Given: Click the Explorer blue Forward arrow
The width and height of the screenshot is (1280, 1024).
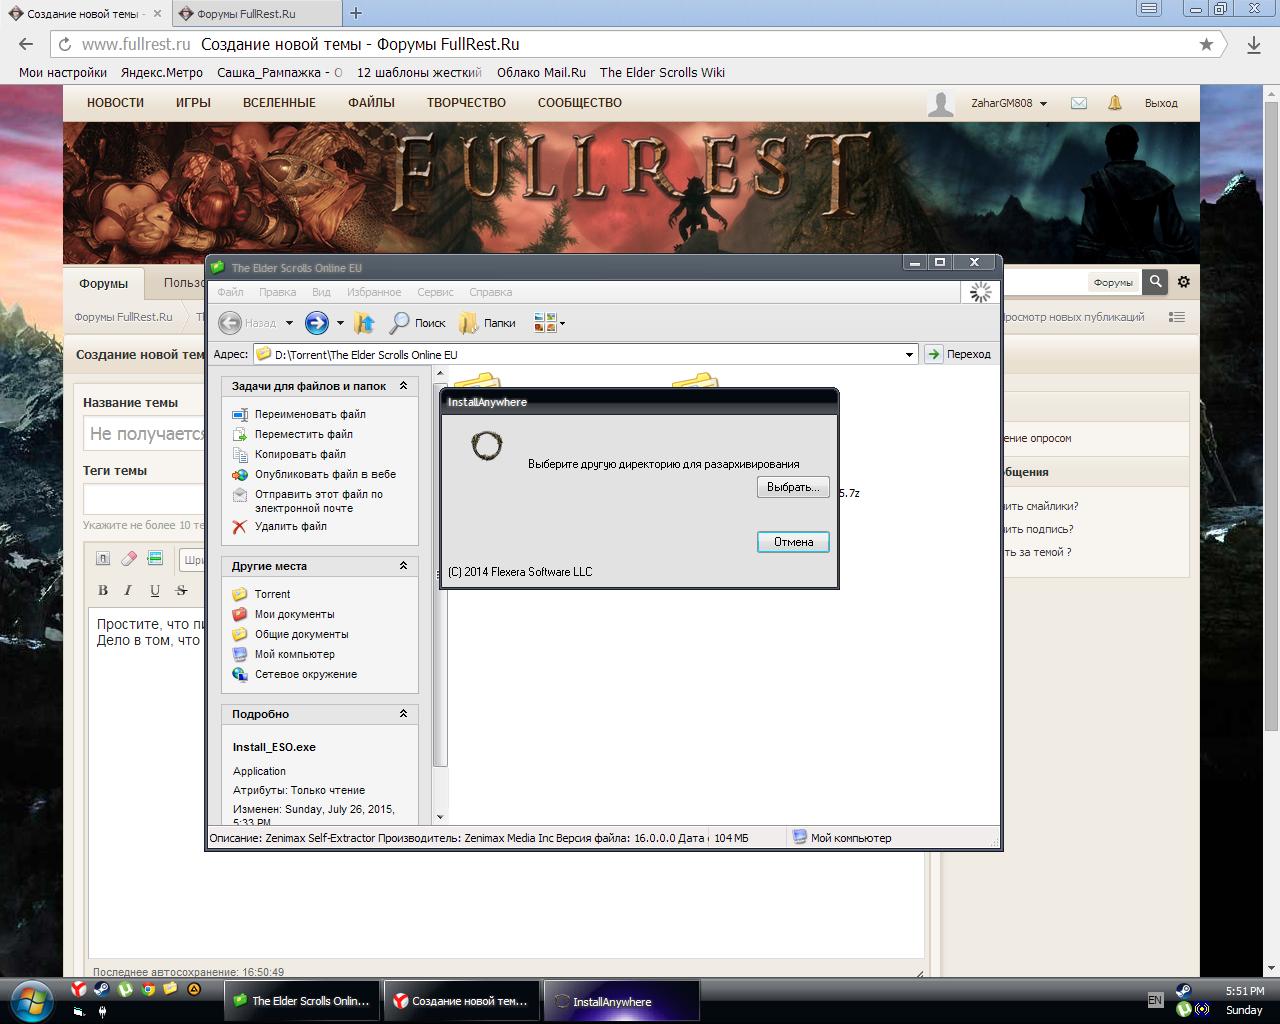Looking at the screenshot, I should [316, 323].
